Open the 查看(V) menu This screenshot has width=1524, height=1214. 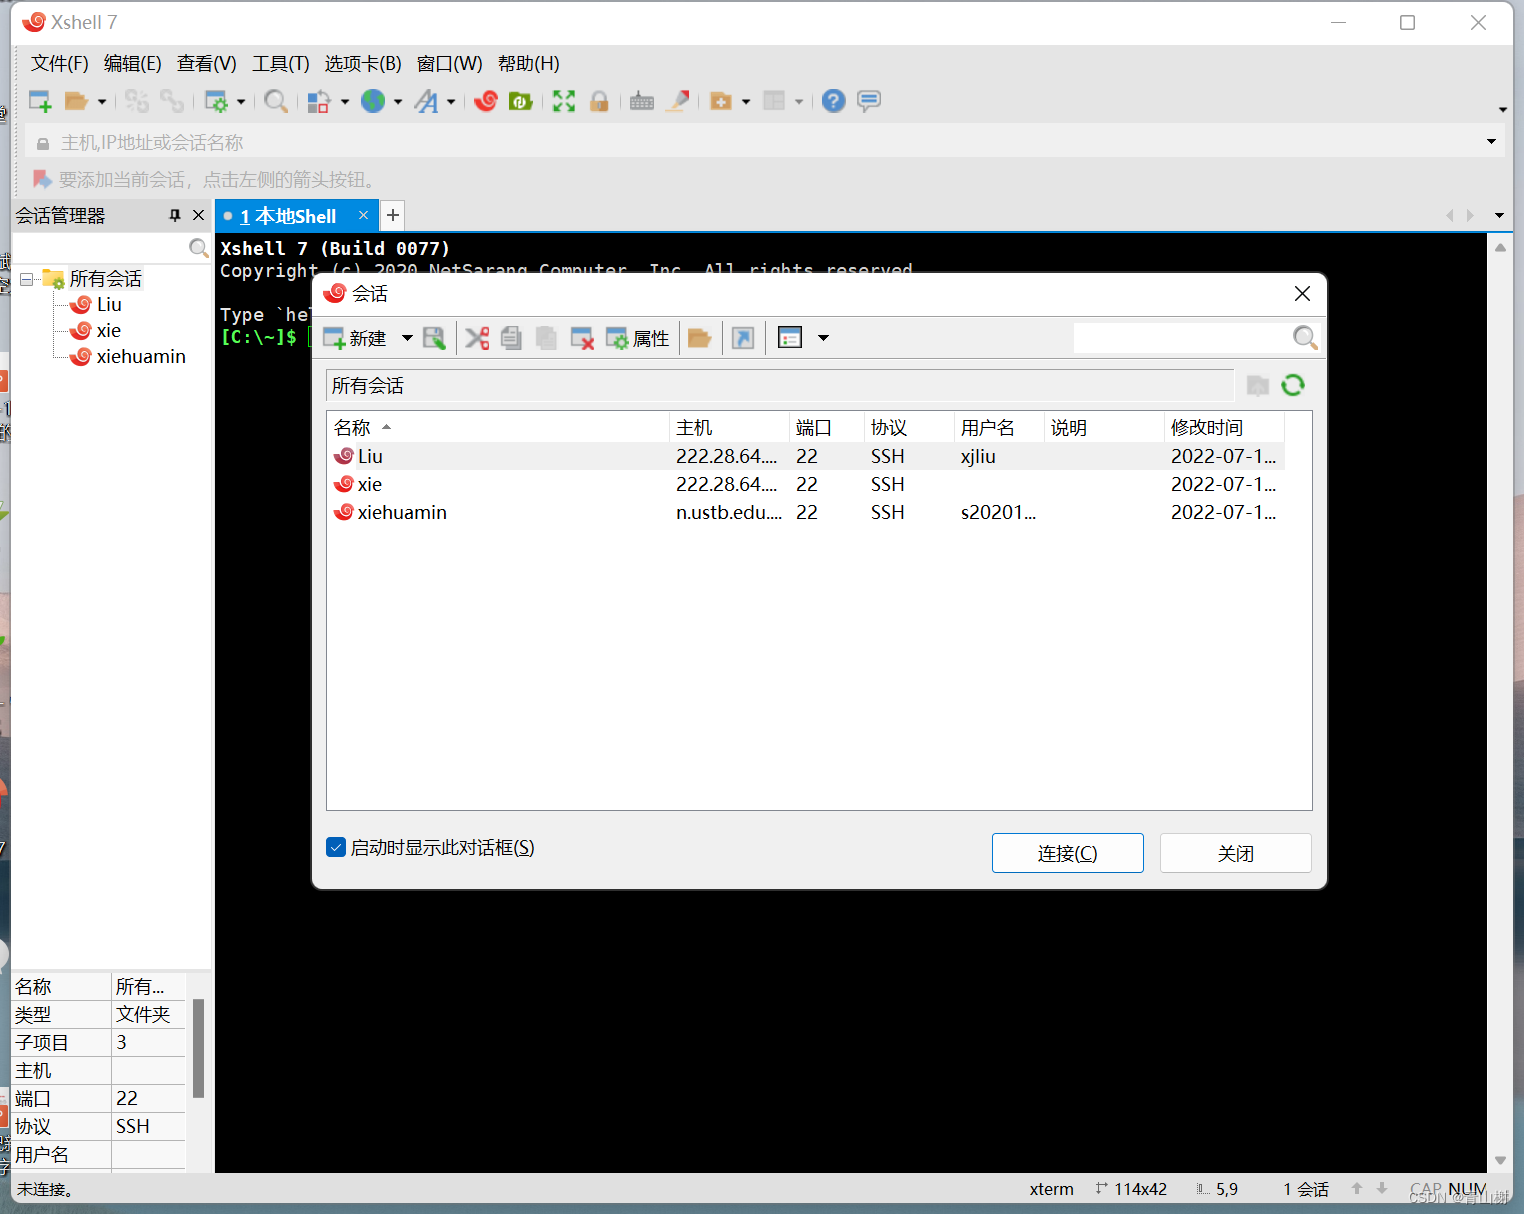[x=207, y=63]
